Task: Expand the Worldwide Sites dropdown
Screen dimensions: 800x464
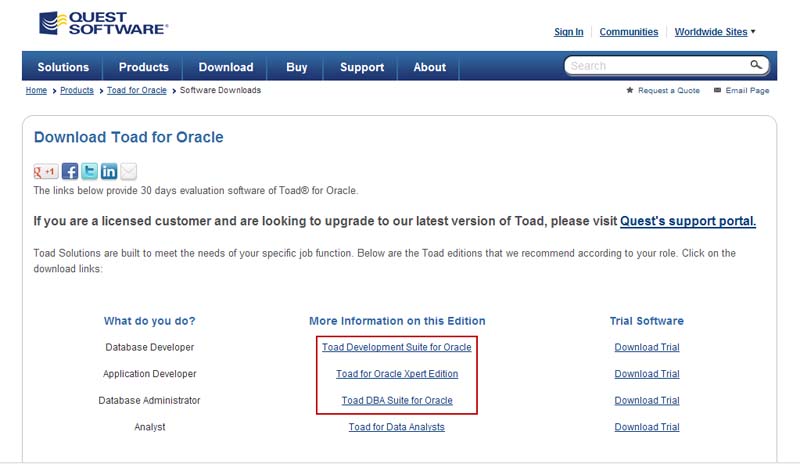Action: click(715, 32)
